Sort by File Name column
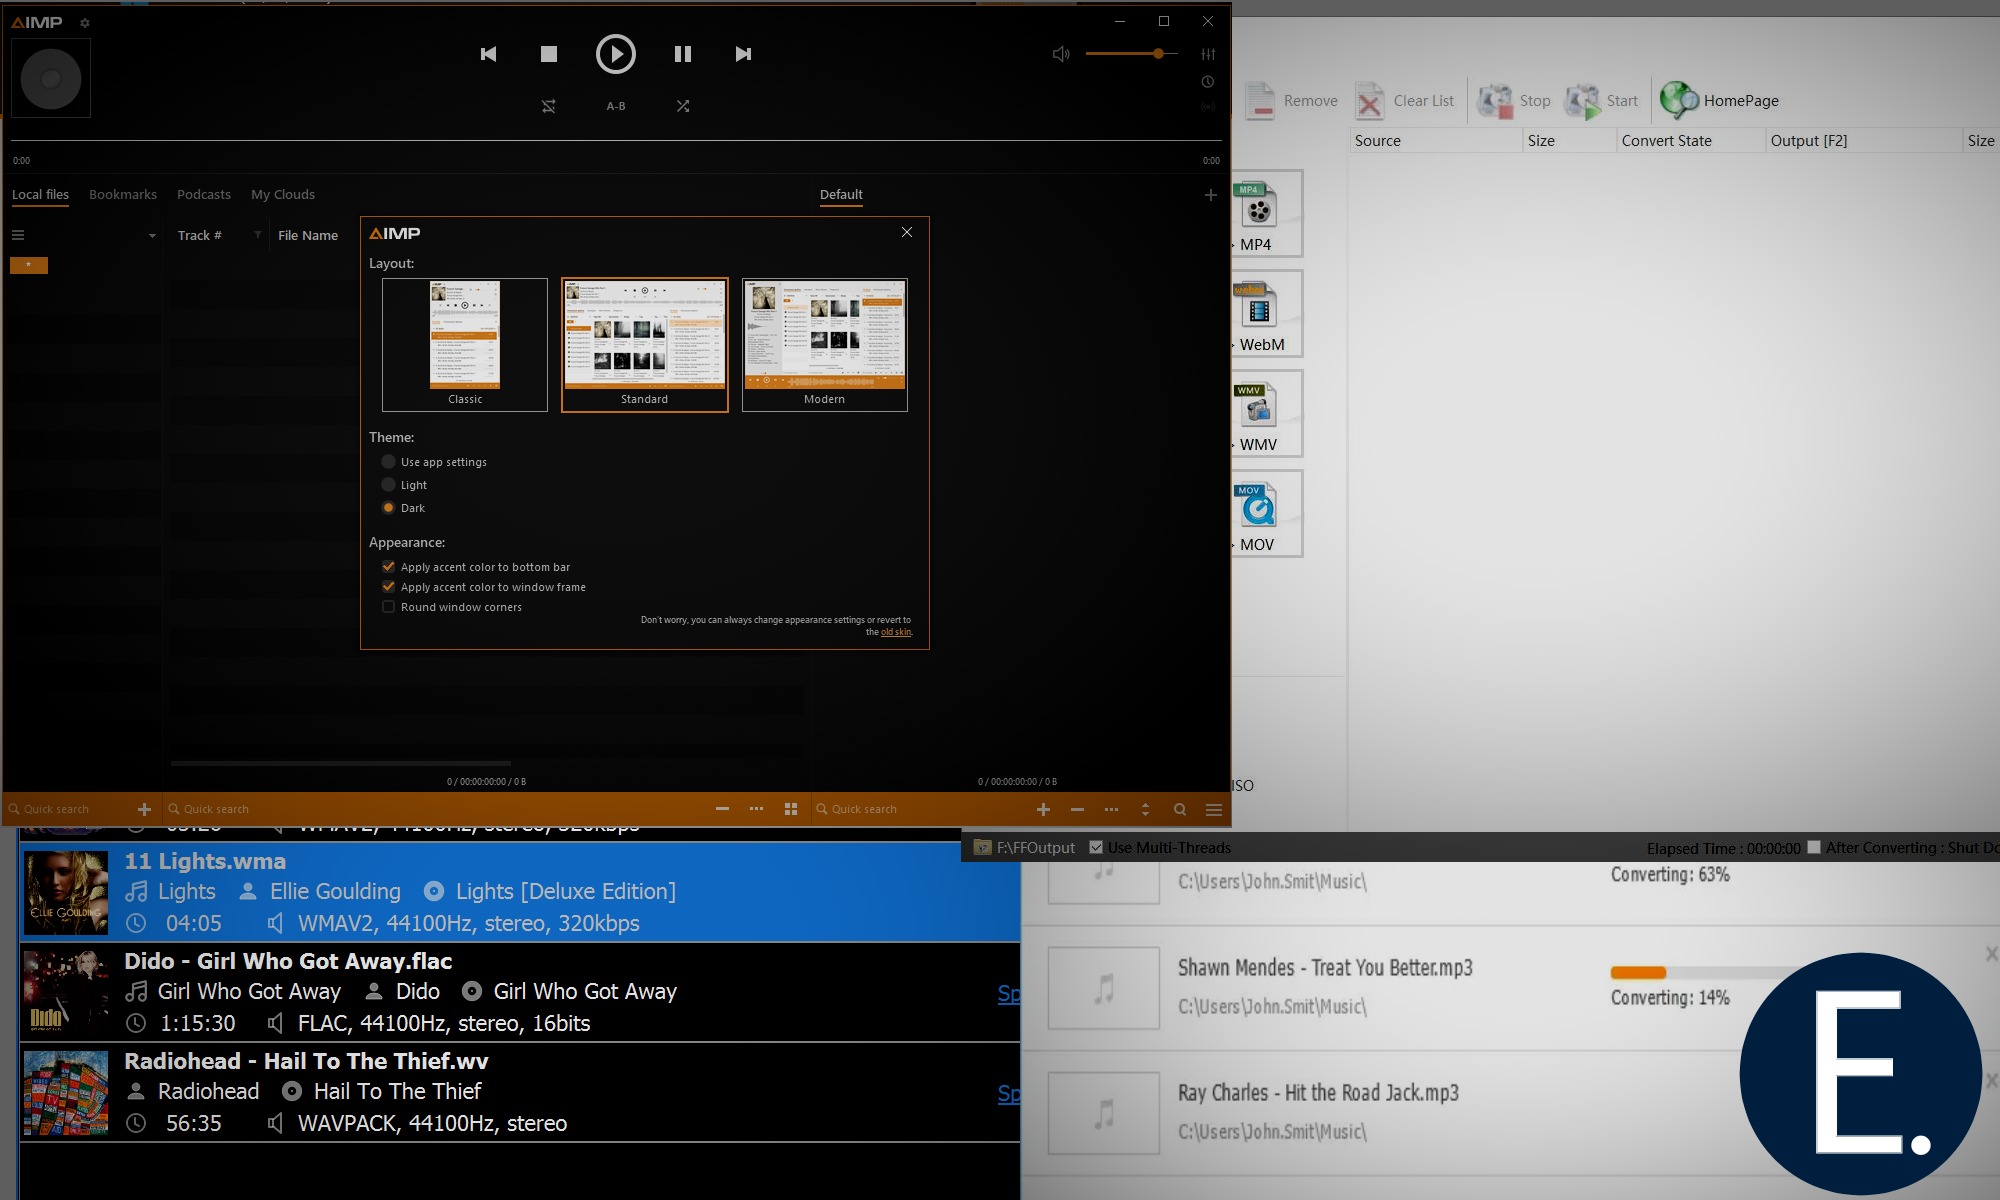2000x1200 pixels. coord(308,235)
